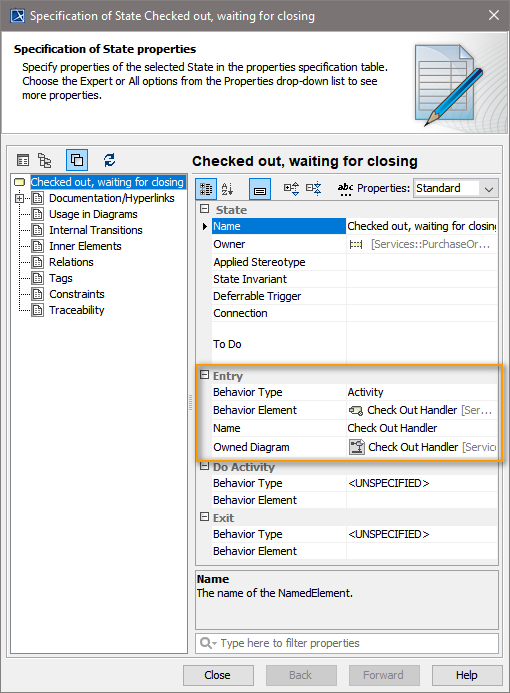Click the tree list view icon
Screen dimensions: 510x693
(x=23, y=160)
